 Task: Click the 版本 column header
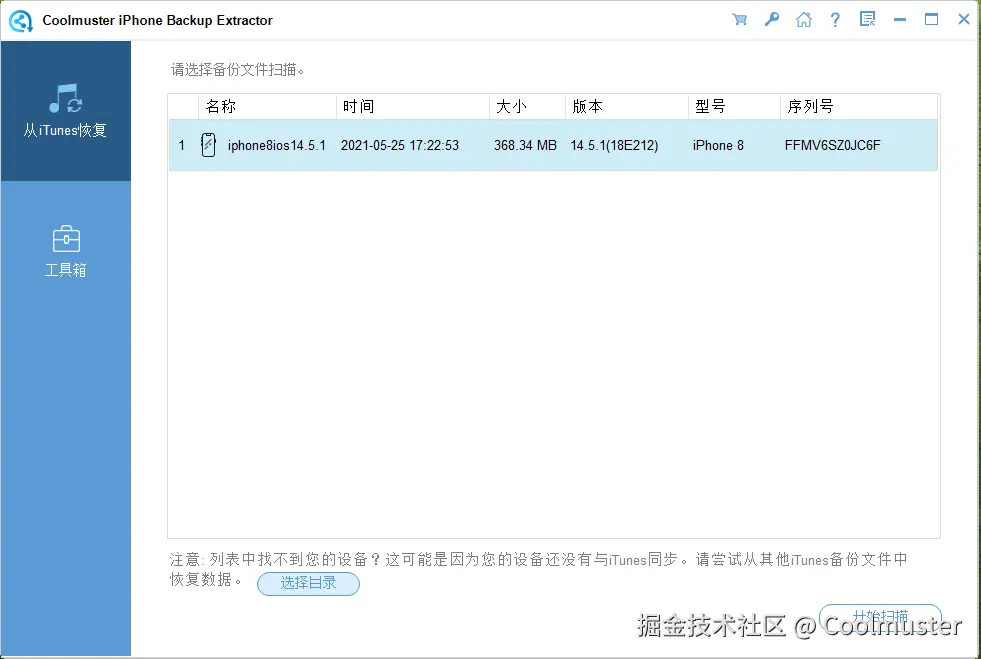click(x=587, y=106)
